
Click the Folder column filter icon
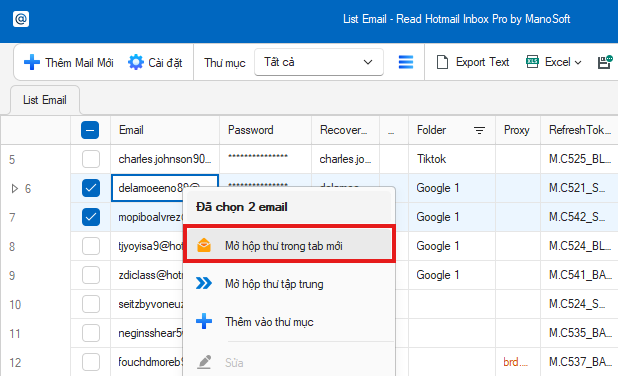click(479, 130)
